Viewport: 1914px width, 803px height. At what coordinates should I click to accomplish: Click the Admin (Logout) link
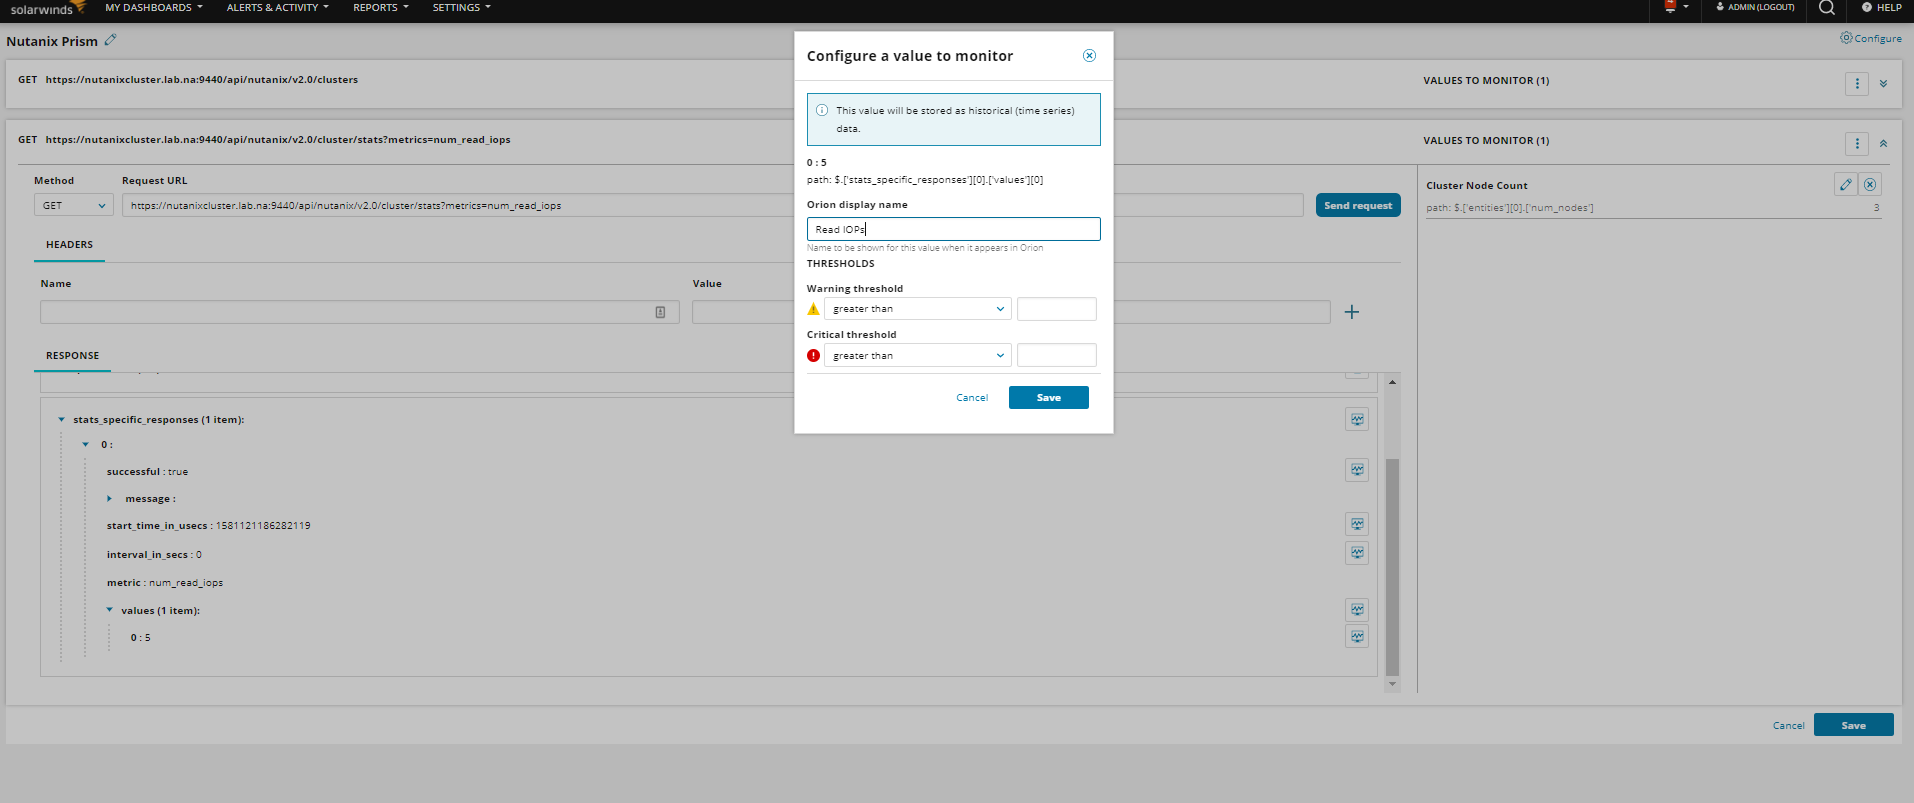[x=1755, y=7]
